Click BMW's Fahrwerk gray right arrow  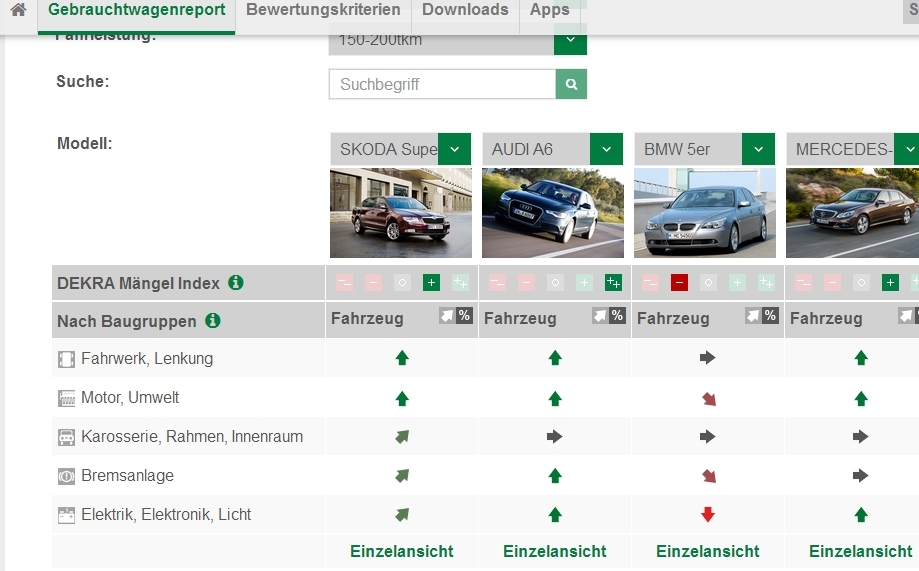tap(707, 358)
